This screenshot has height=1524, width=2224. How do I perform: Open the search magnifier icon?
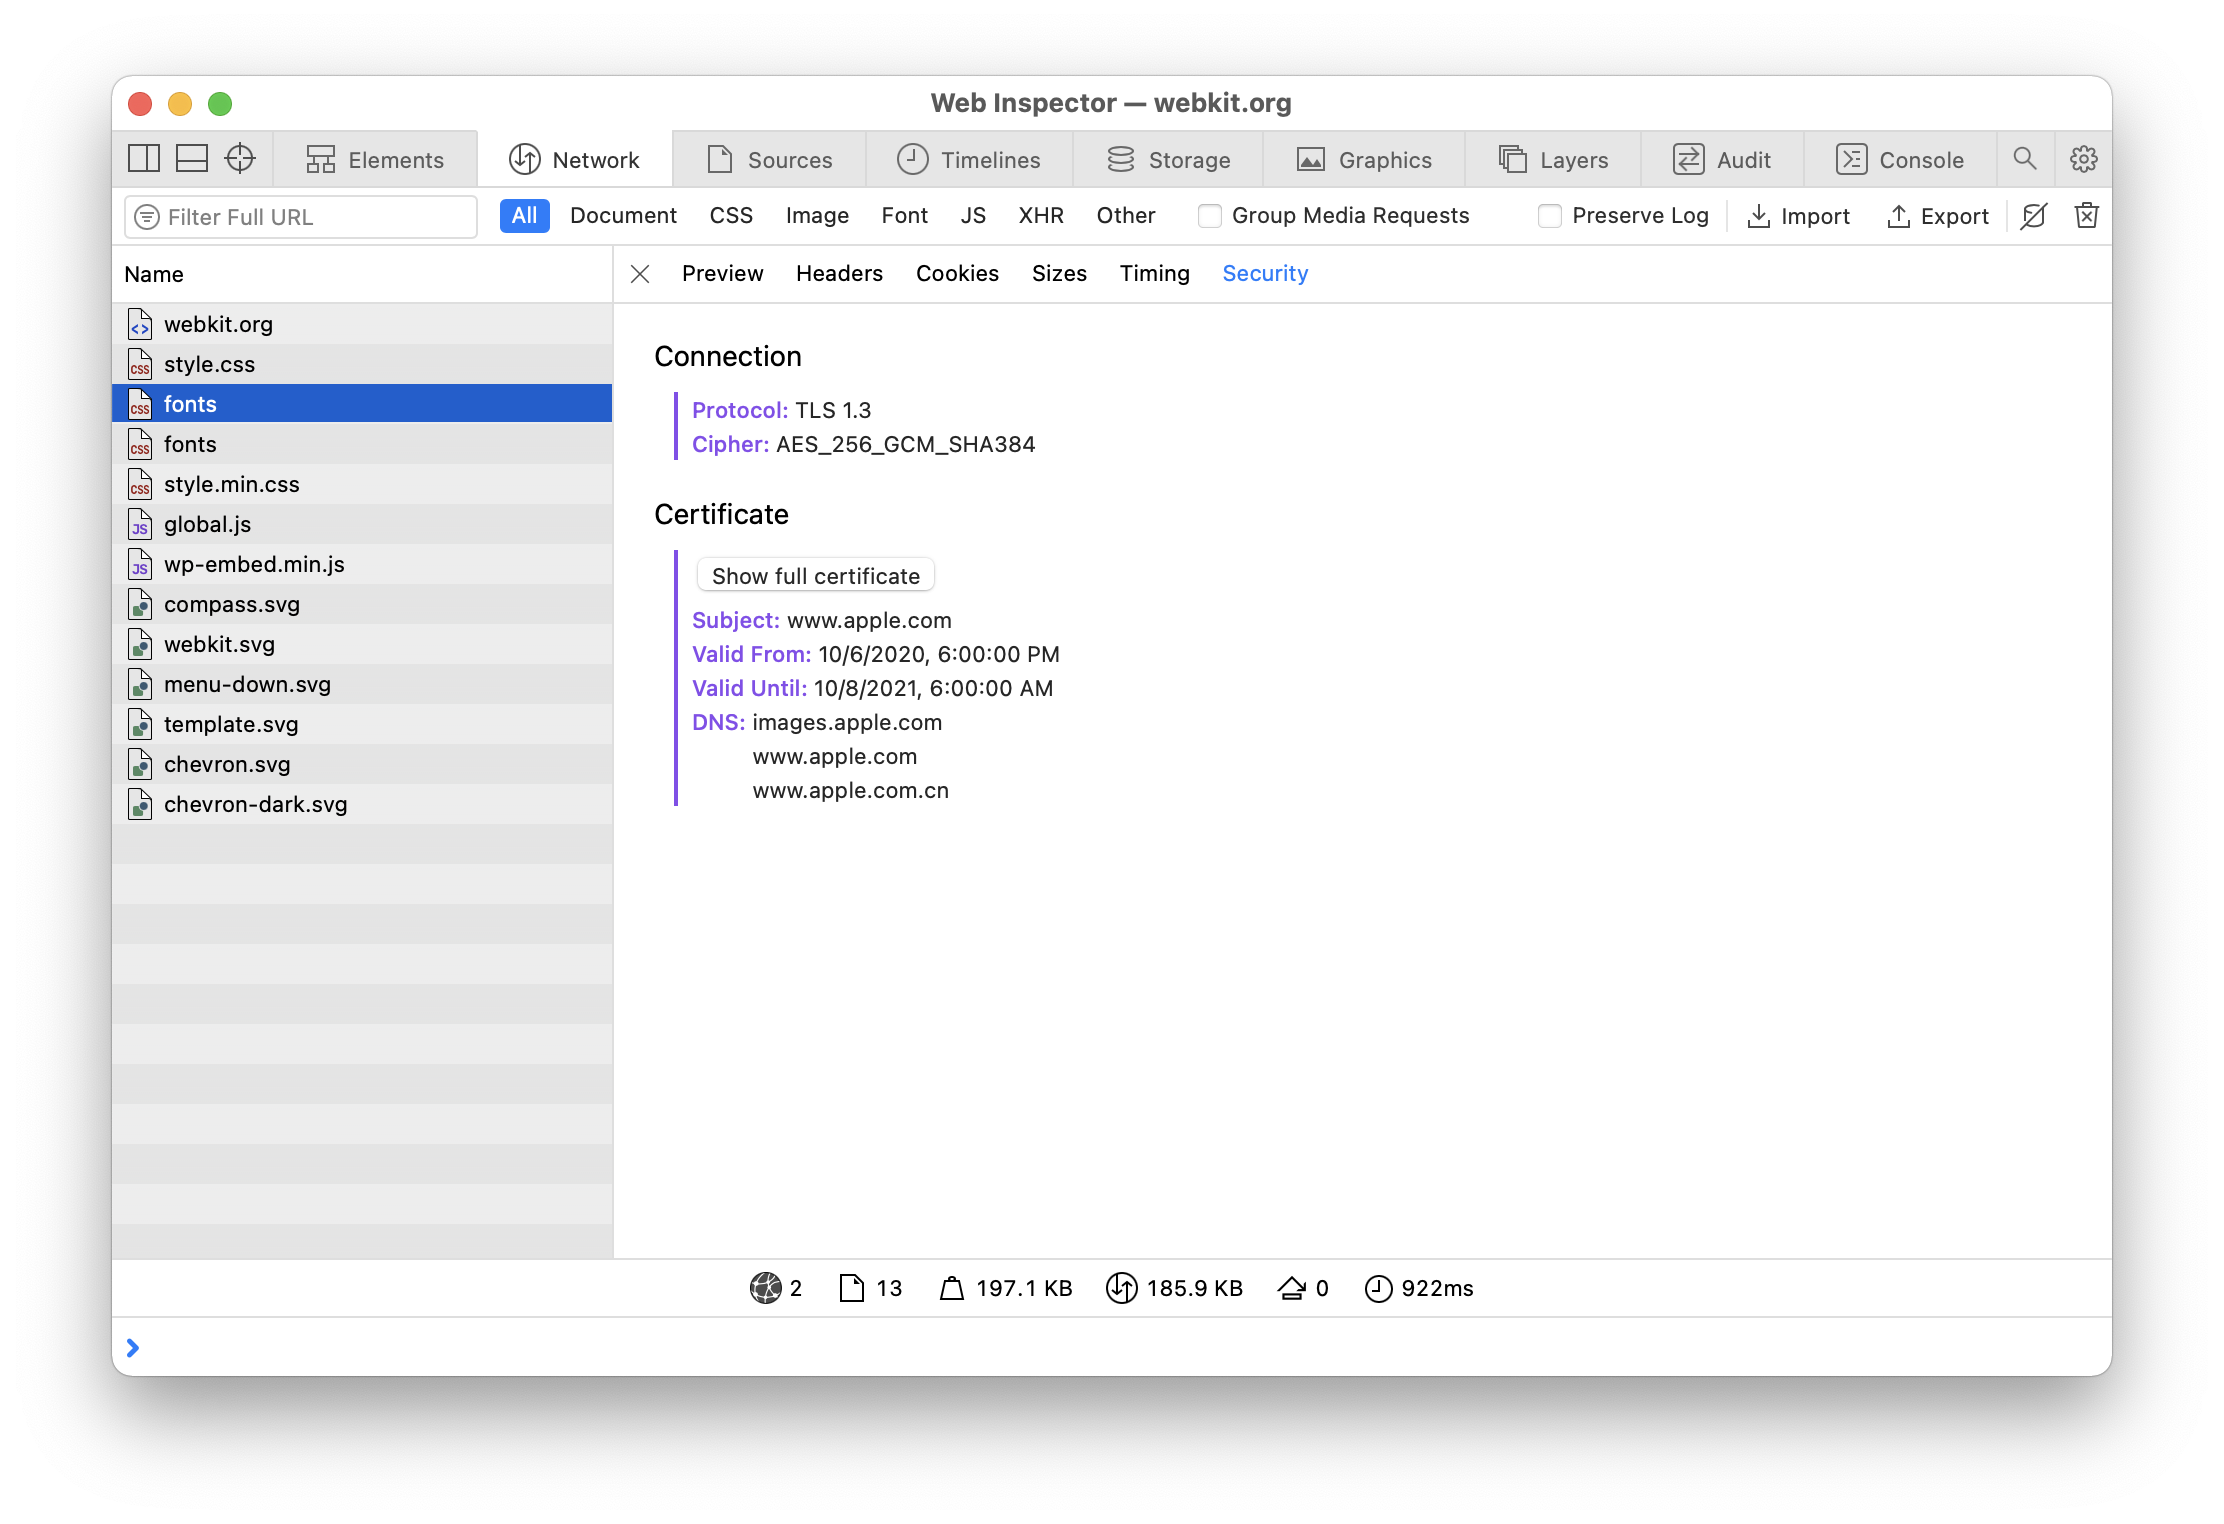click(x=2025, y=158)
